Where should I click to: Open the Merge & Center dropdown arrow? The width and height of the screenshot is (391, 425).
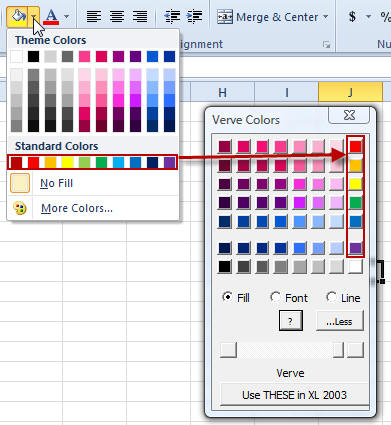(326, 17)
